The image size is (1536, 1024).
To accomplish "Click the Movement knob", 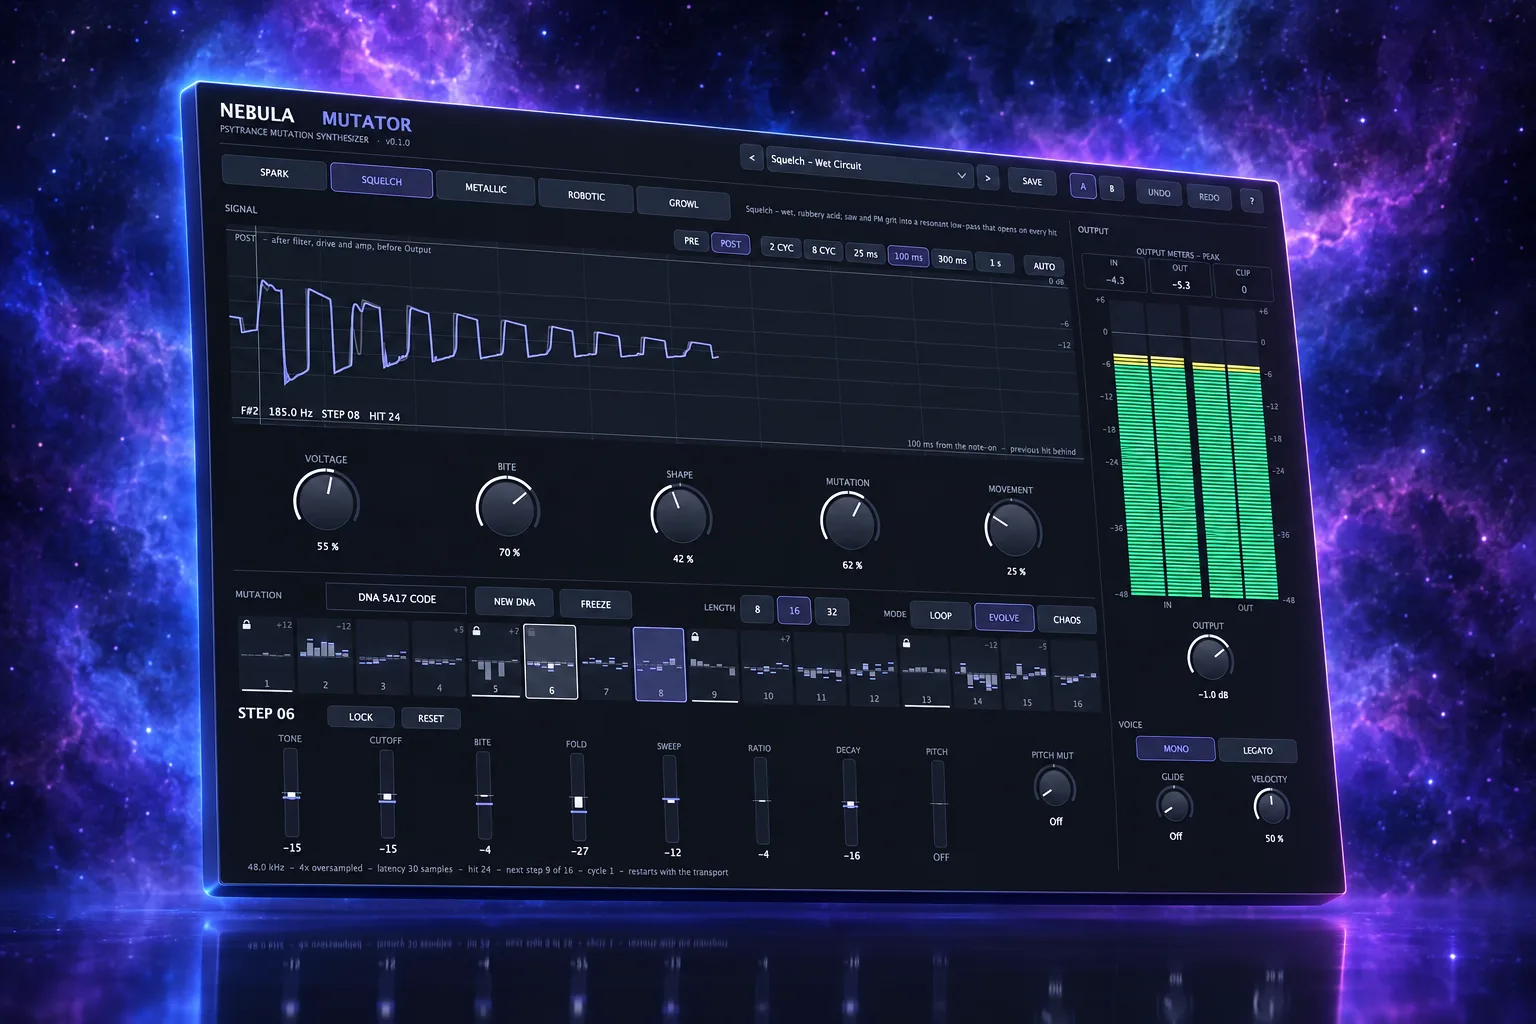I will [1012, 529].
